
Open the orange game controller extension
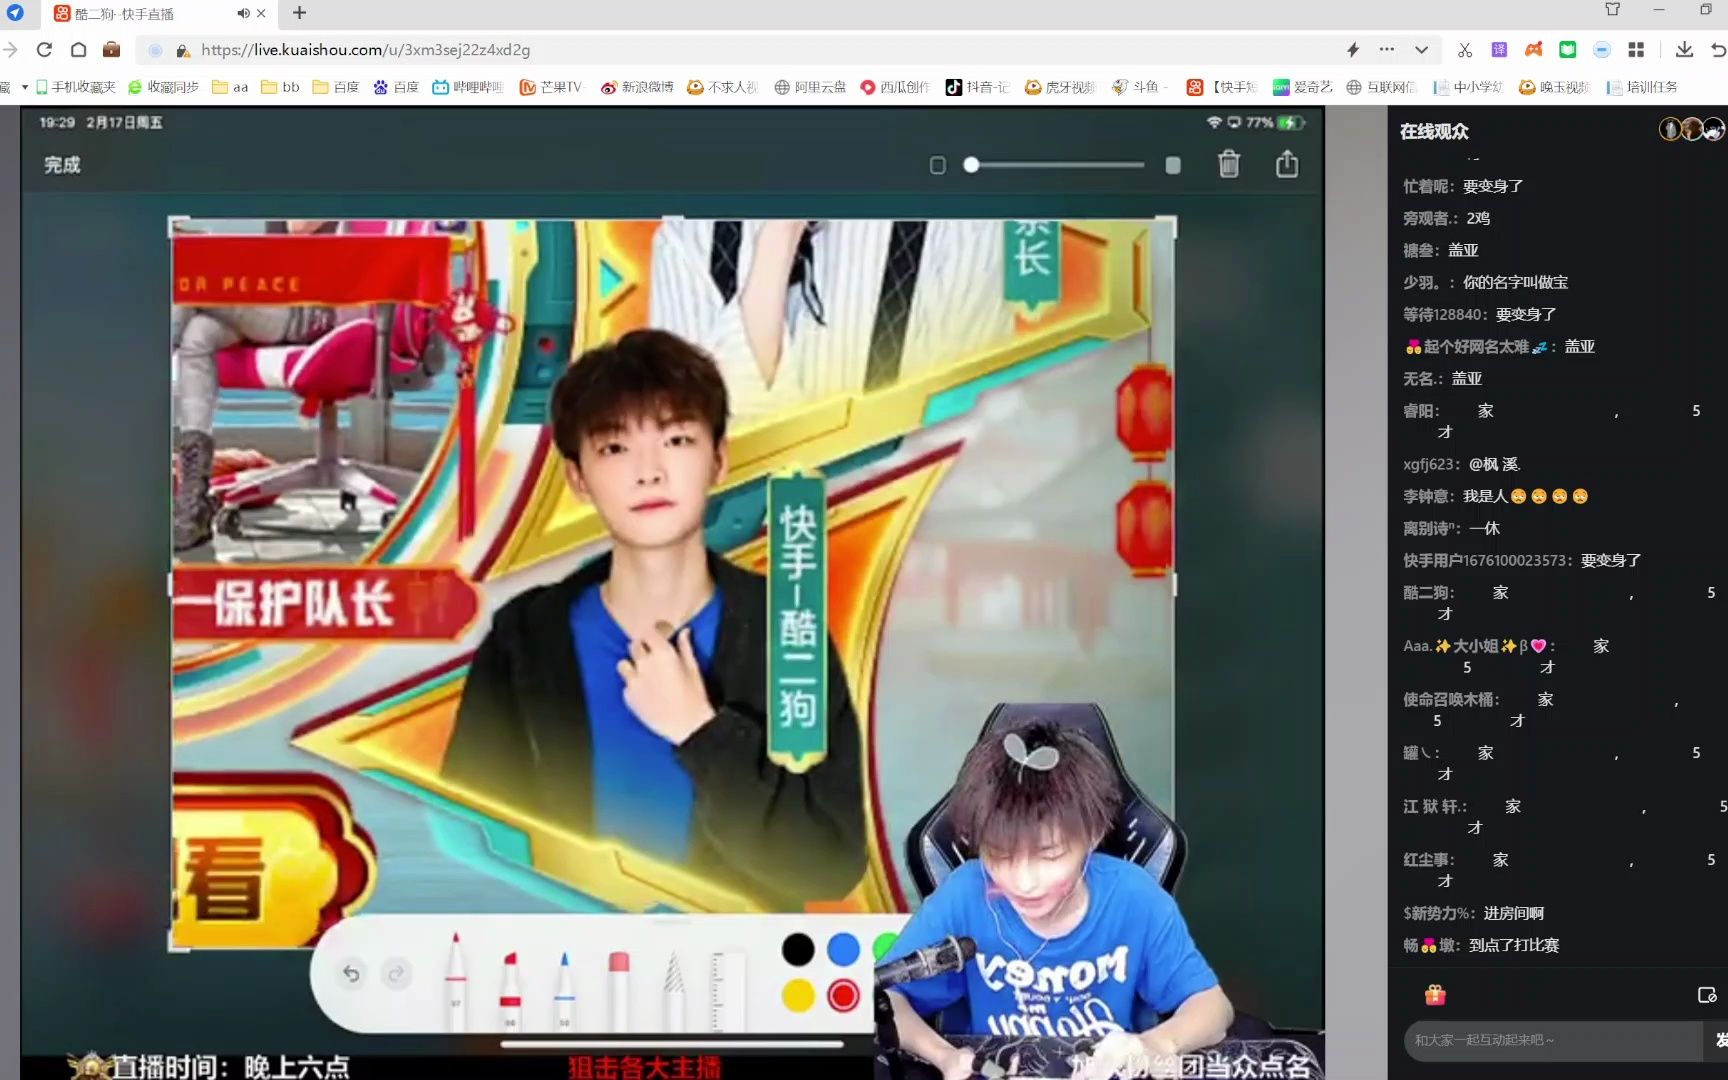pyautogui.click(x=1533, y=50)
